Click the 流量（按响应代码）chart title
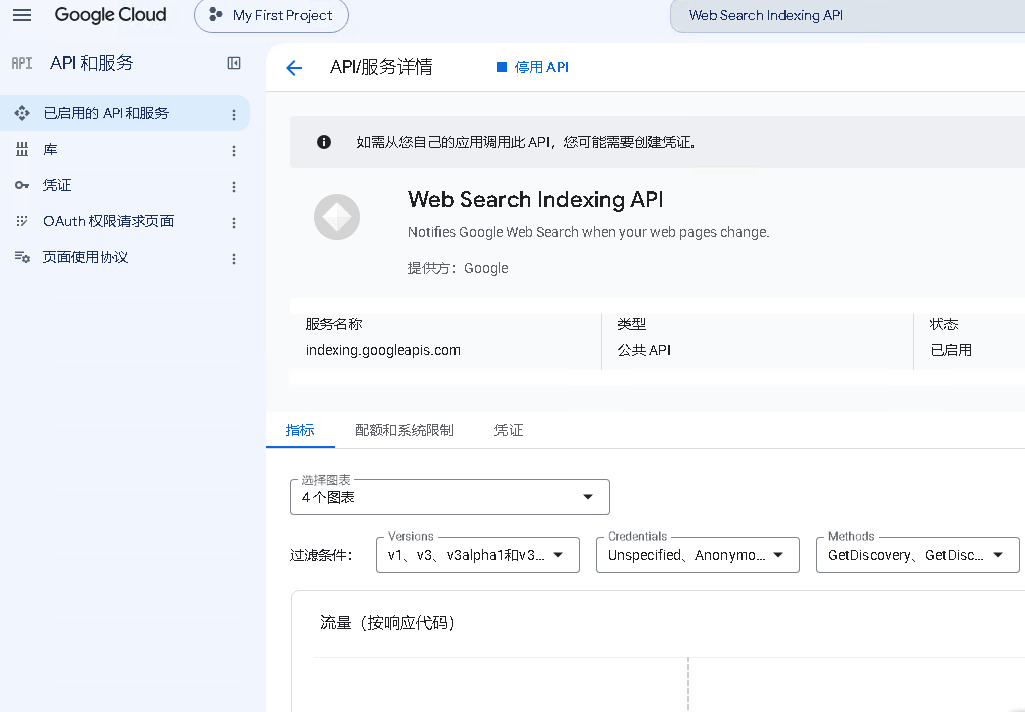Screen dimensions: 1025x712 [x=387, y=623]
